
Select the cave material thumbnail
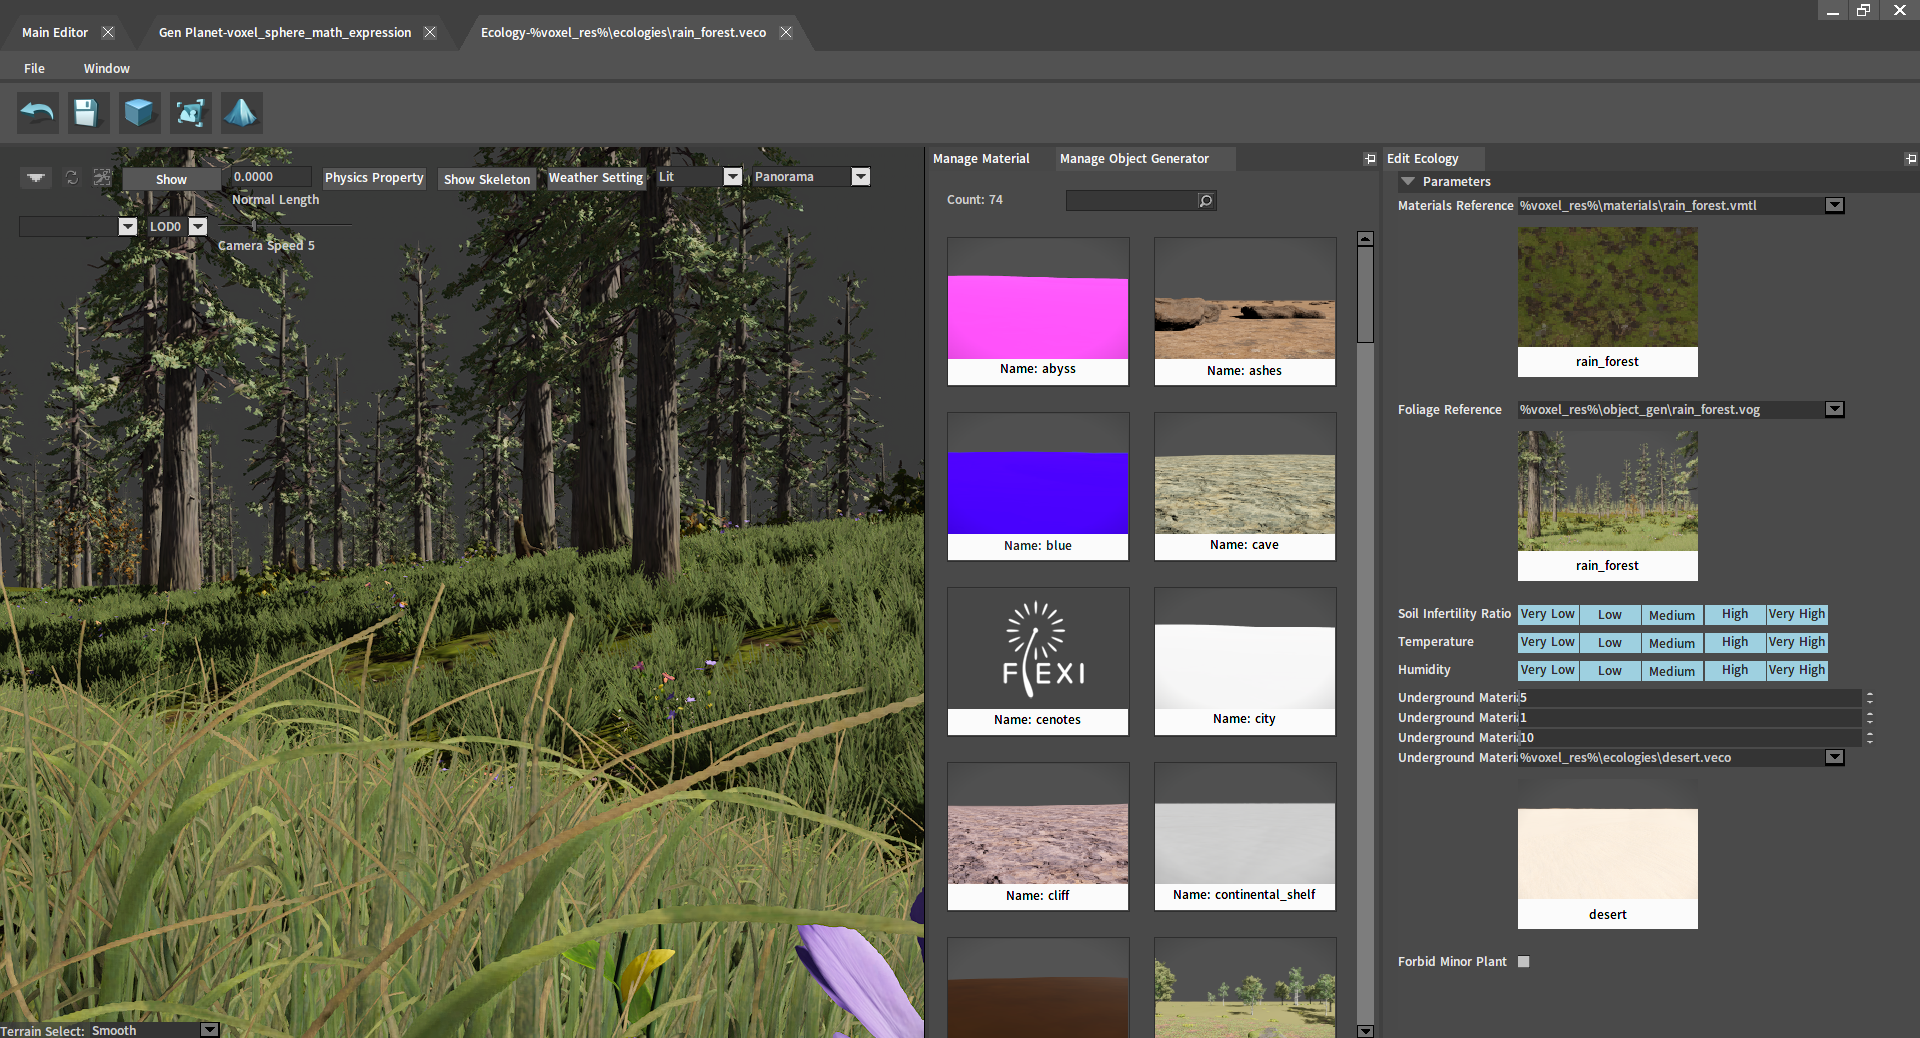pyautogui.click(x=1245, y=486)
